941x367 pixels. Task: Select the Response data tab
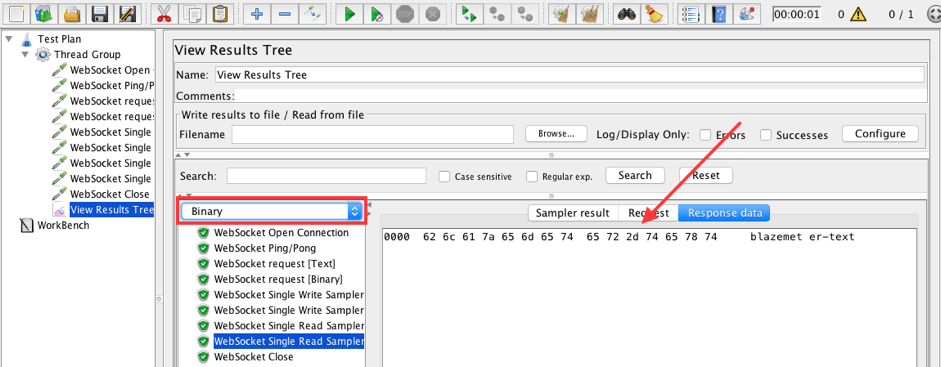tap(725, 213)
